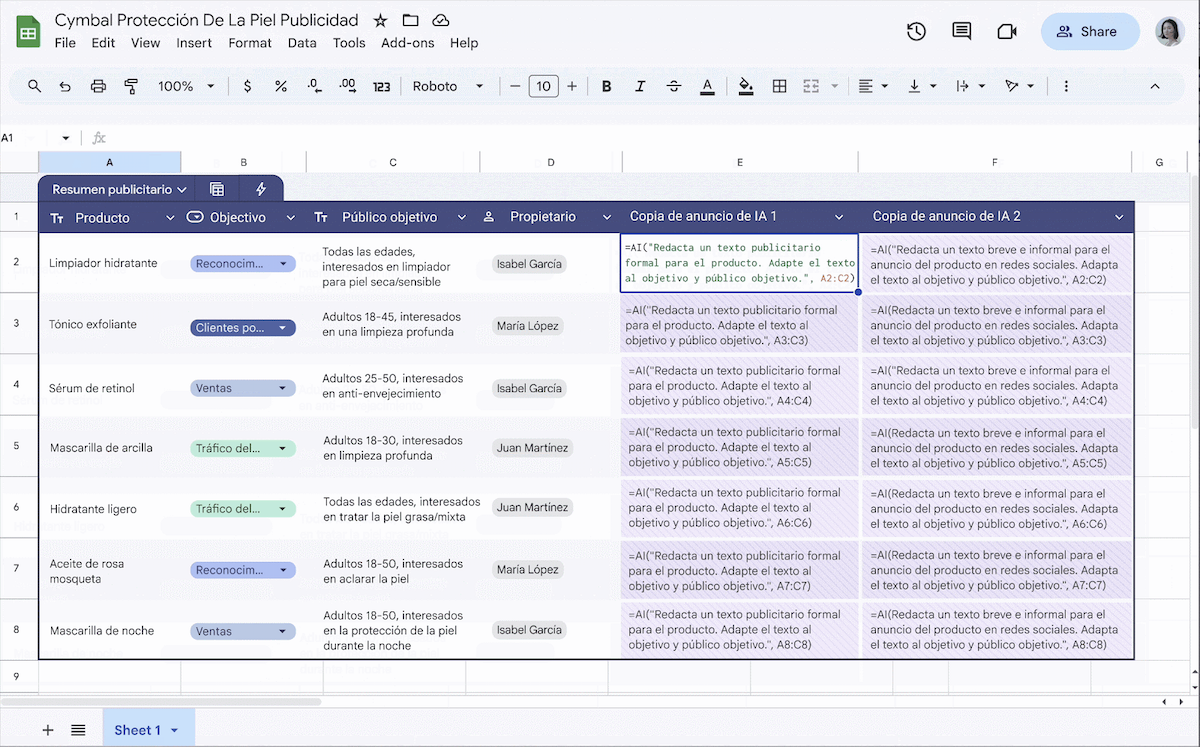Start a video call with camera icon
The width and height of the screenshot is (1200, 747).
1007,32
